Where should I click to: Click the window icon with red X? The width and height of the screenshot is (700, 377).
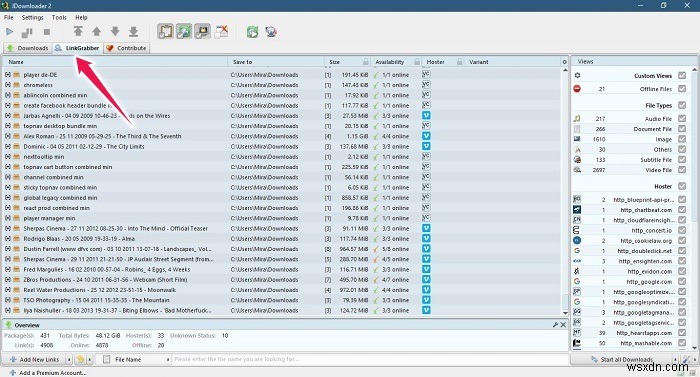(x=221, y=32)
